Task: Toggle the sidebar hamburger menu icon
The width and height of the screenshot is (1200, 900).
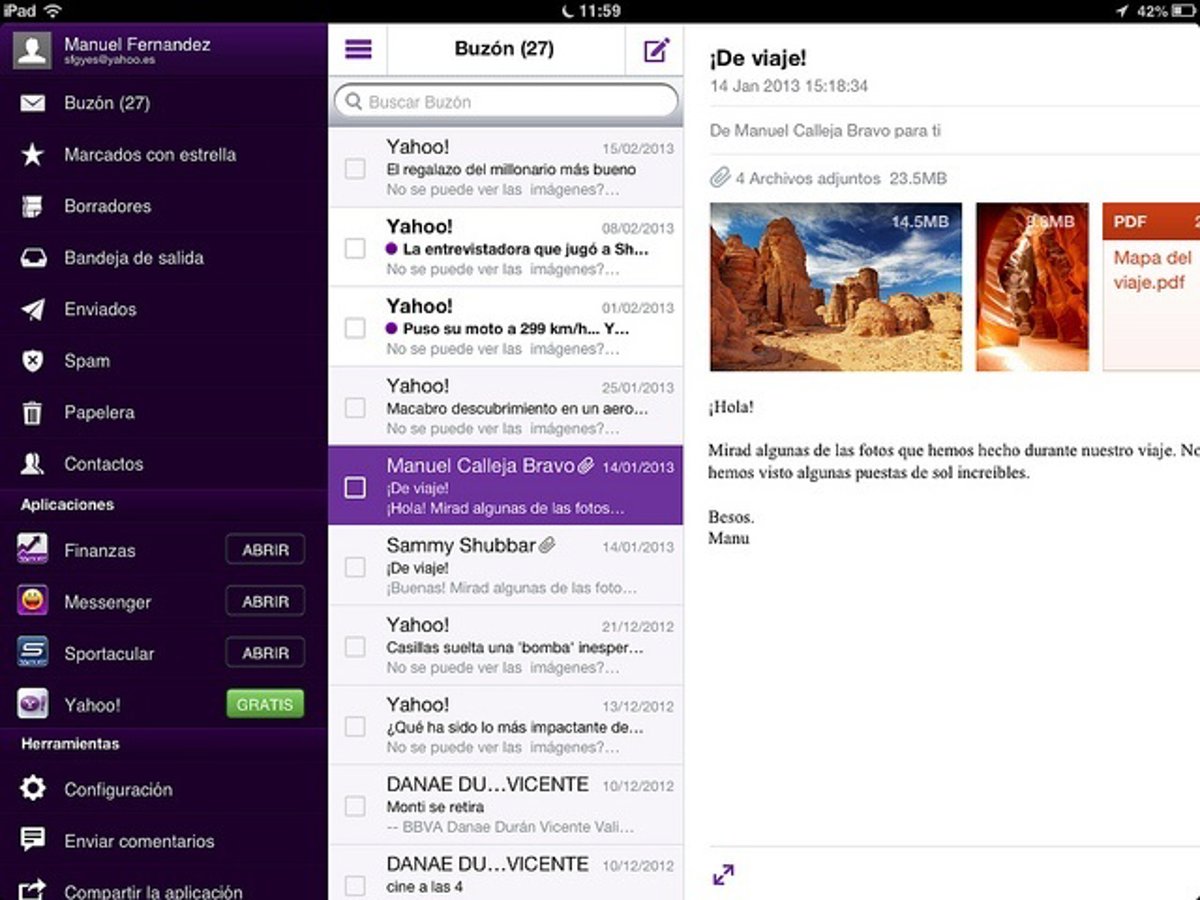Action: (358, 50)
